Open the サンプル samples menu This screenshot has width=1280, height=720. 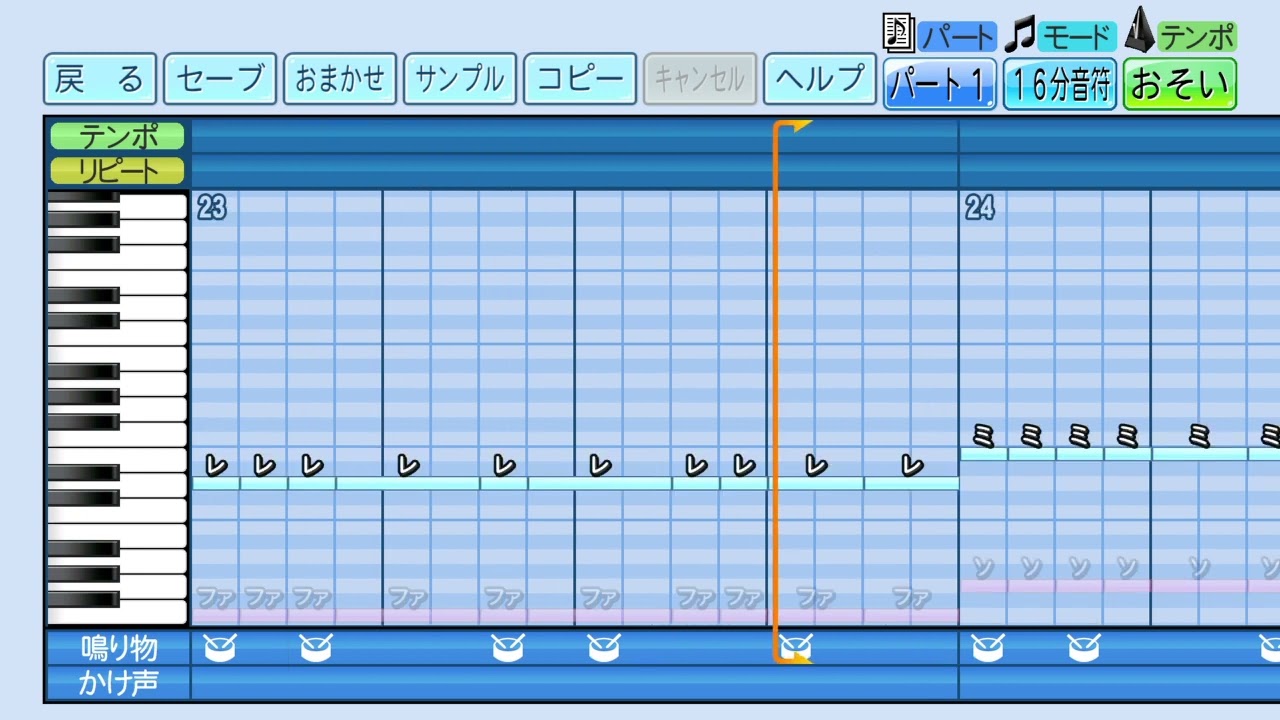[459, 79]
